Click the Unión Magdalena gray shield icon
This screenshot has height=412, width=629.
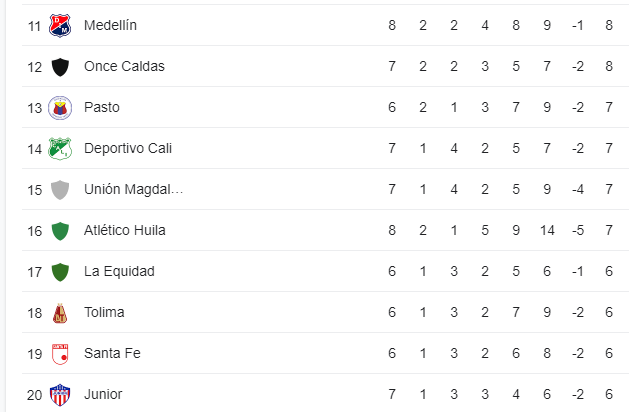click(60, 189)
